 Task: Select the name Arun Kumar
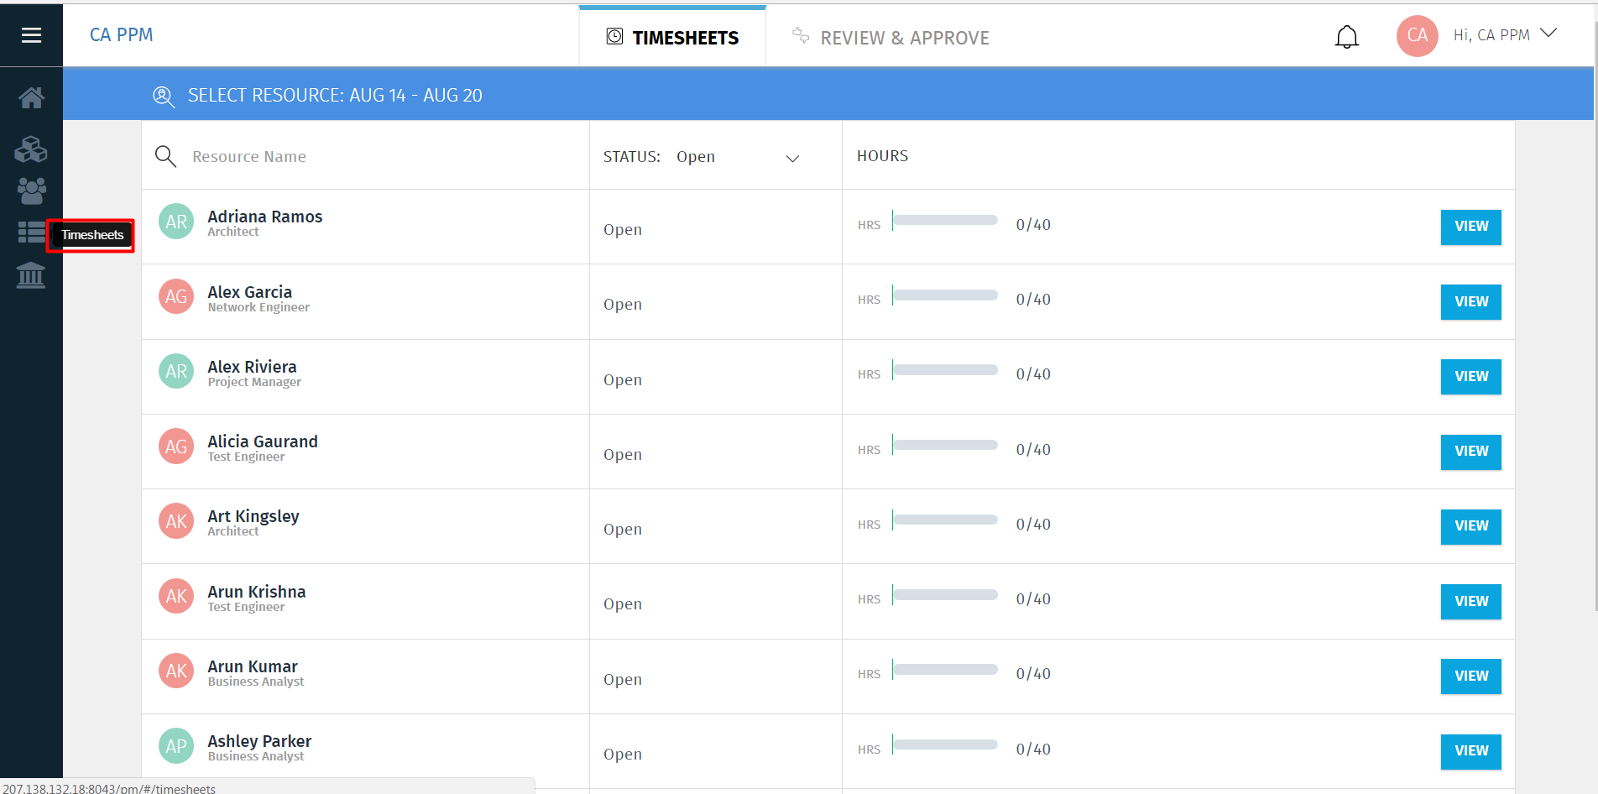coord(253,666)
